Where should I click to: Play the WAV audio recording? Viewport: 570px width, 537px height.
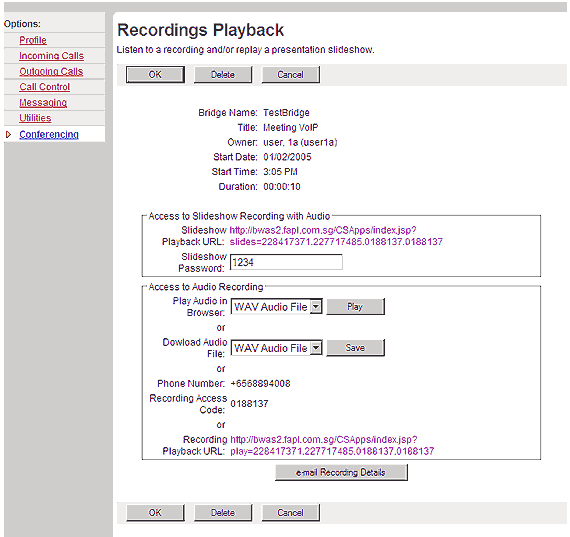[355, 306]
